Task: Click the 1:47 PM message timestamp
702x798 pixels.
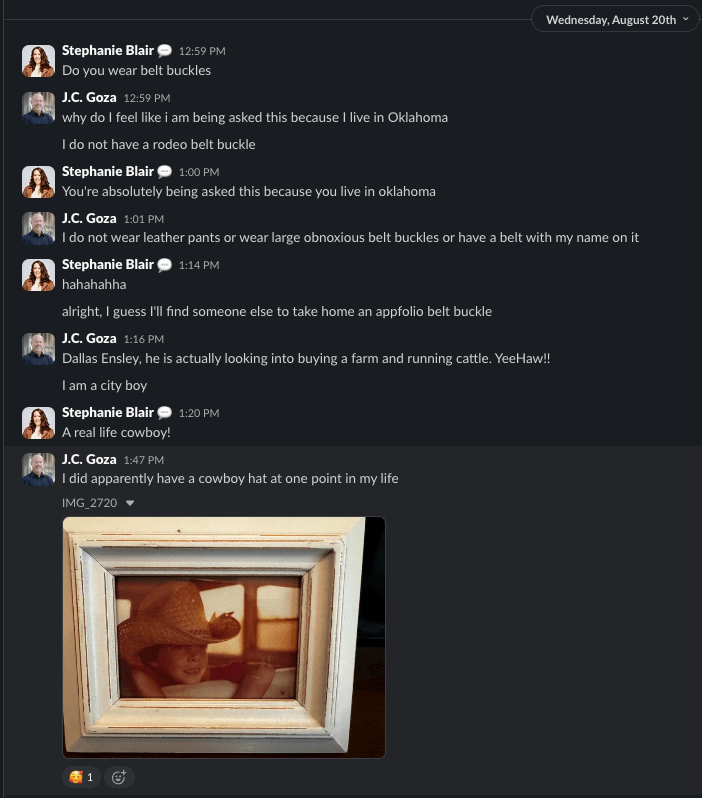Action: (x=144, y=460)
